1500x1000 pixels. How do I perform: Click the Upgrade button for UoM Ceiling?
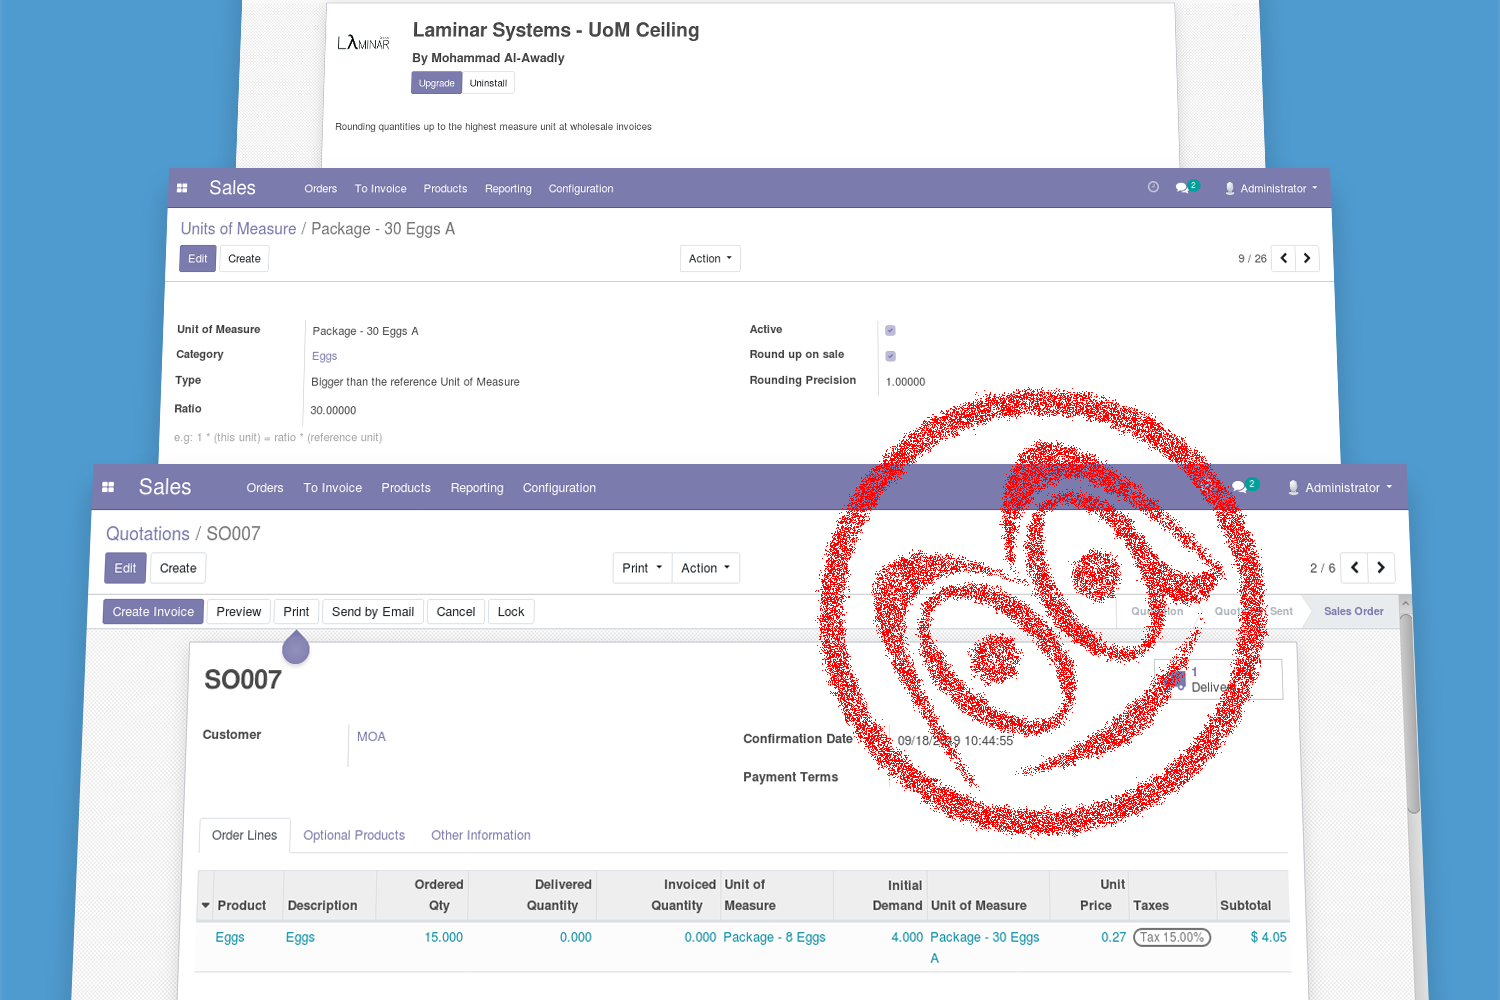[436, 83]
